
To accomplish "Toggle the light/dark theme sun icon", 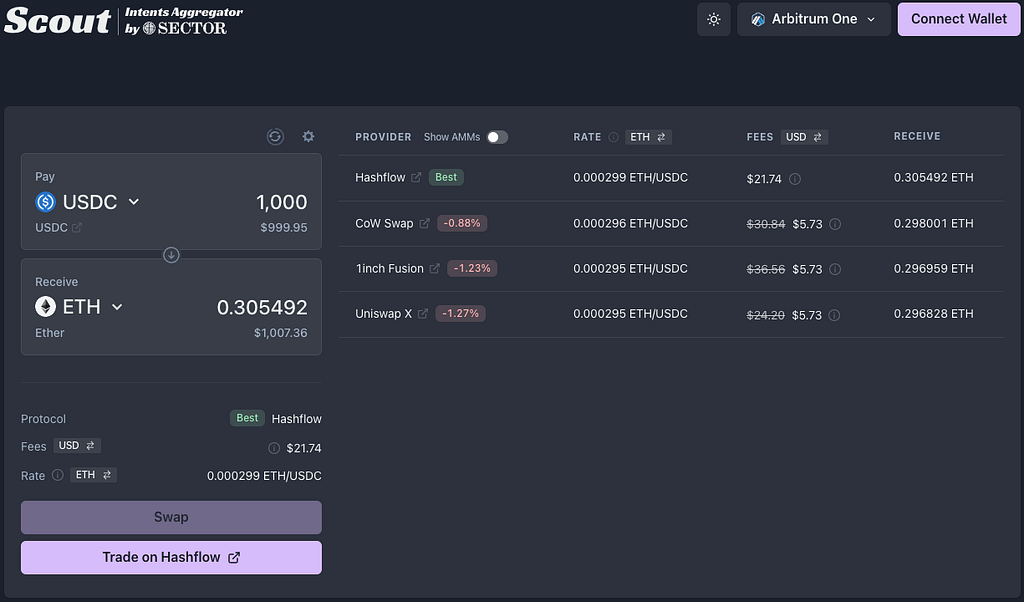I will point(714,20).
